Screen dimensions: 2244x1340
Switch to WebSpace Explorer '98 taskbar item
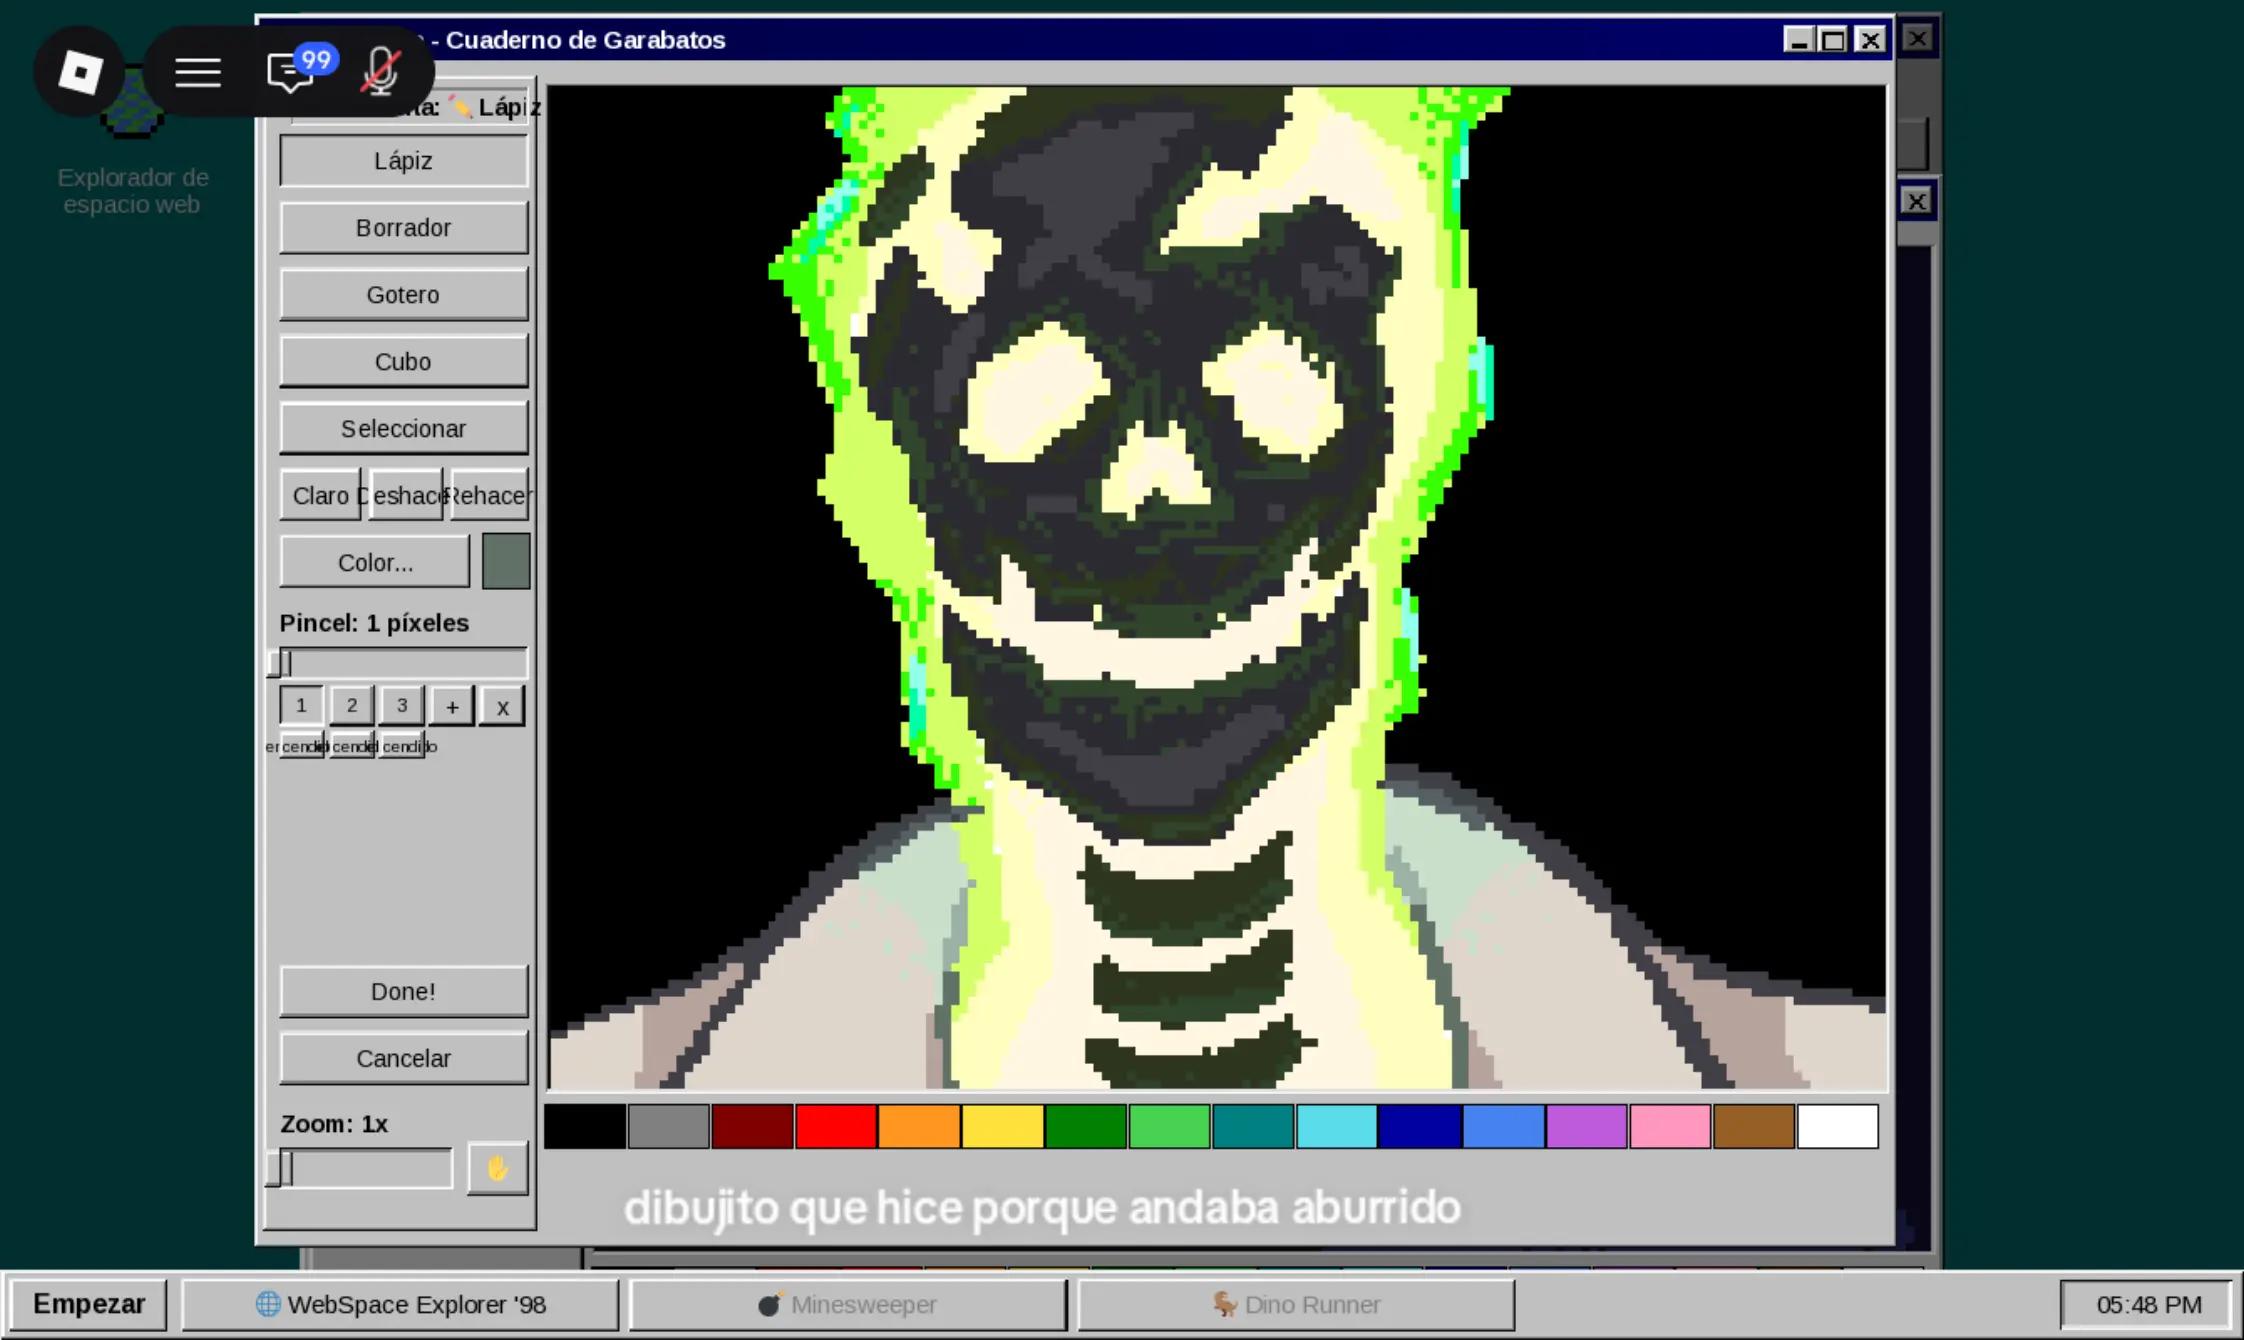(401, 1305)
